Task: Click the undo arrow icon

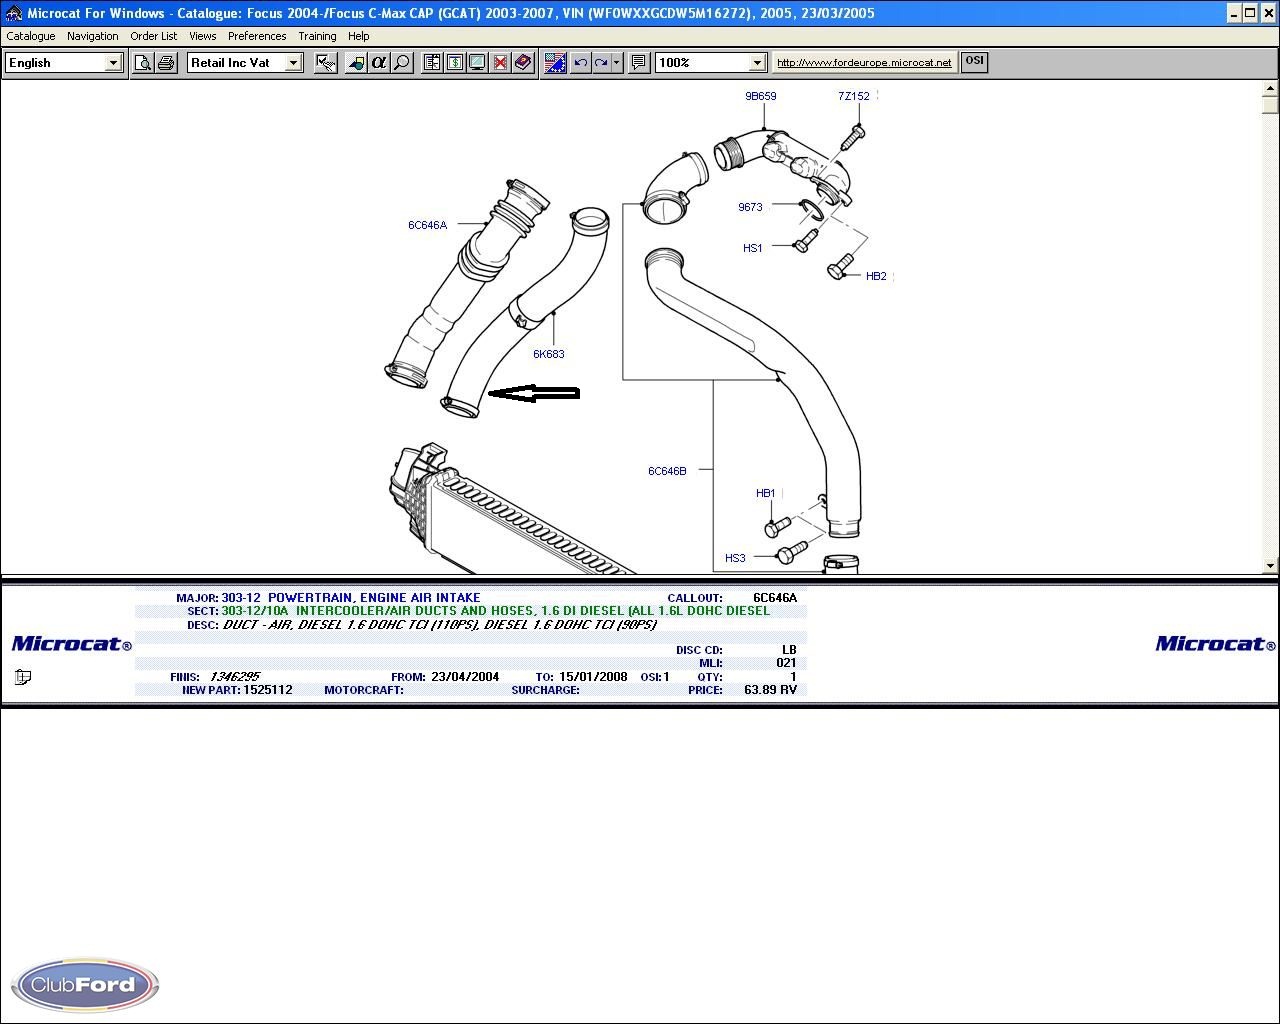Action: [x=580, y=63]
